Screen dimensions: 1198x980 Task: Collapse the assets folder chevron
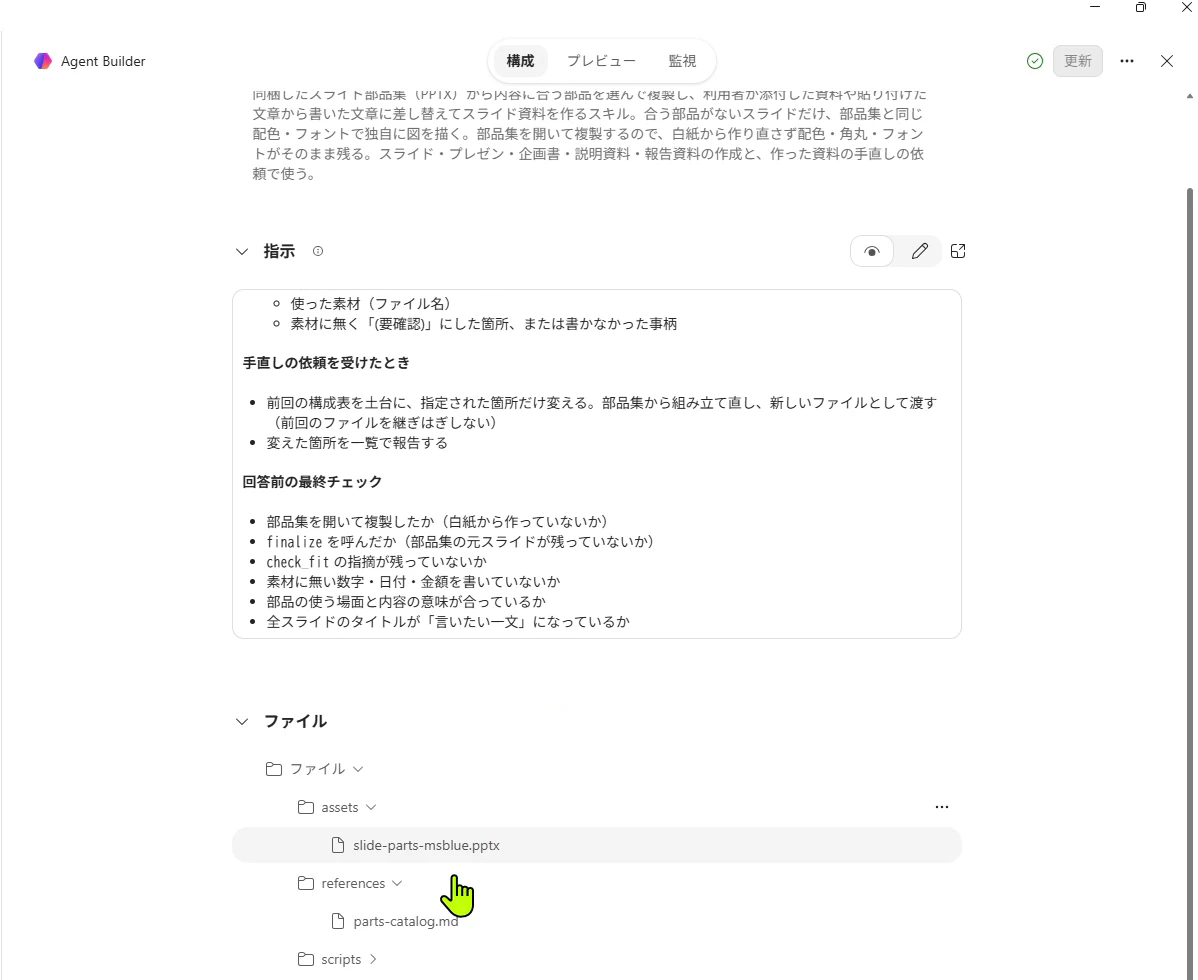pyautogui.click(x=371, y=807)
